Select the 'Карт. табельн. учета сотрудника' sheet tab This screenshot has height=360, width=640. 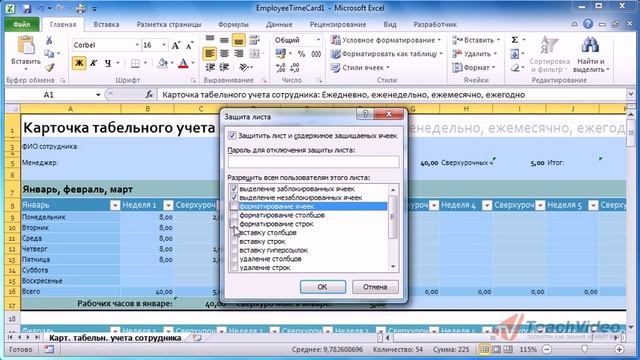click(115, 338)
